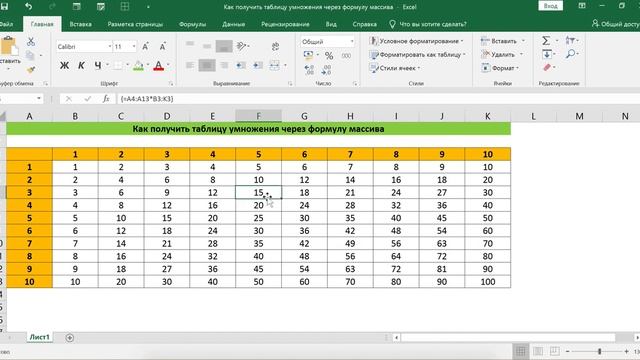640x360 pixels.
Task: Open the Общий number format dropdown
Action: (352, 42)
